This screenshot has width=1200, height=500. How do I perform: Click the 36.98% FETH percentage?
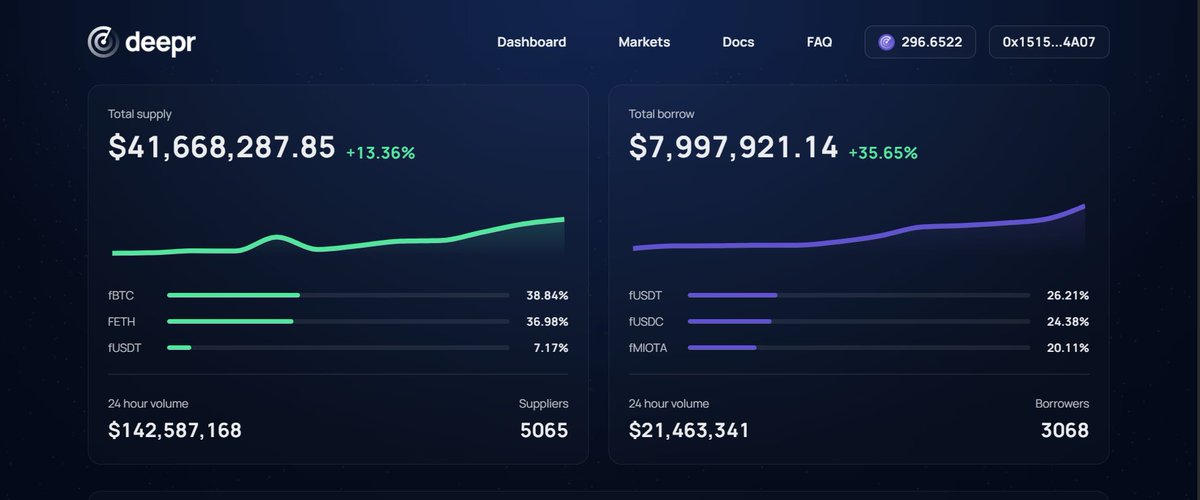(x=547, y=322)
